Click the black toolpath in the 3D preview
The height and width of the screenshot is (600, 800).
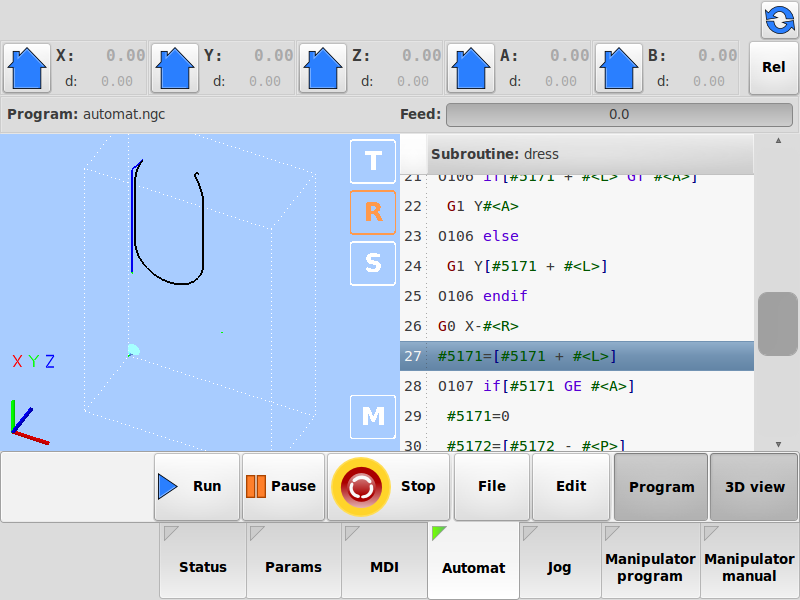[203, 235]
